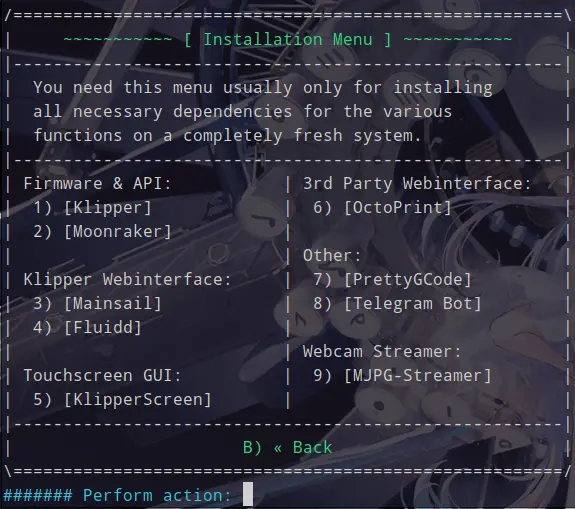
Task: Choose the 9) [MJPG-Streamer] option
Action: pos(402,376)
